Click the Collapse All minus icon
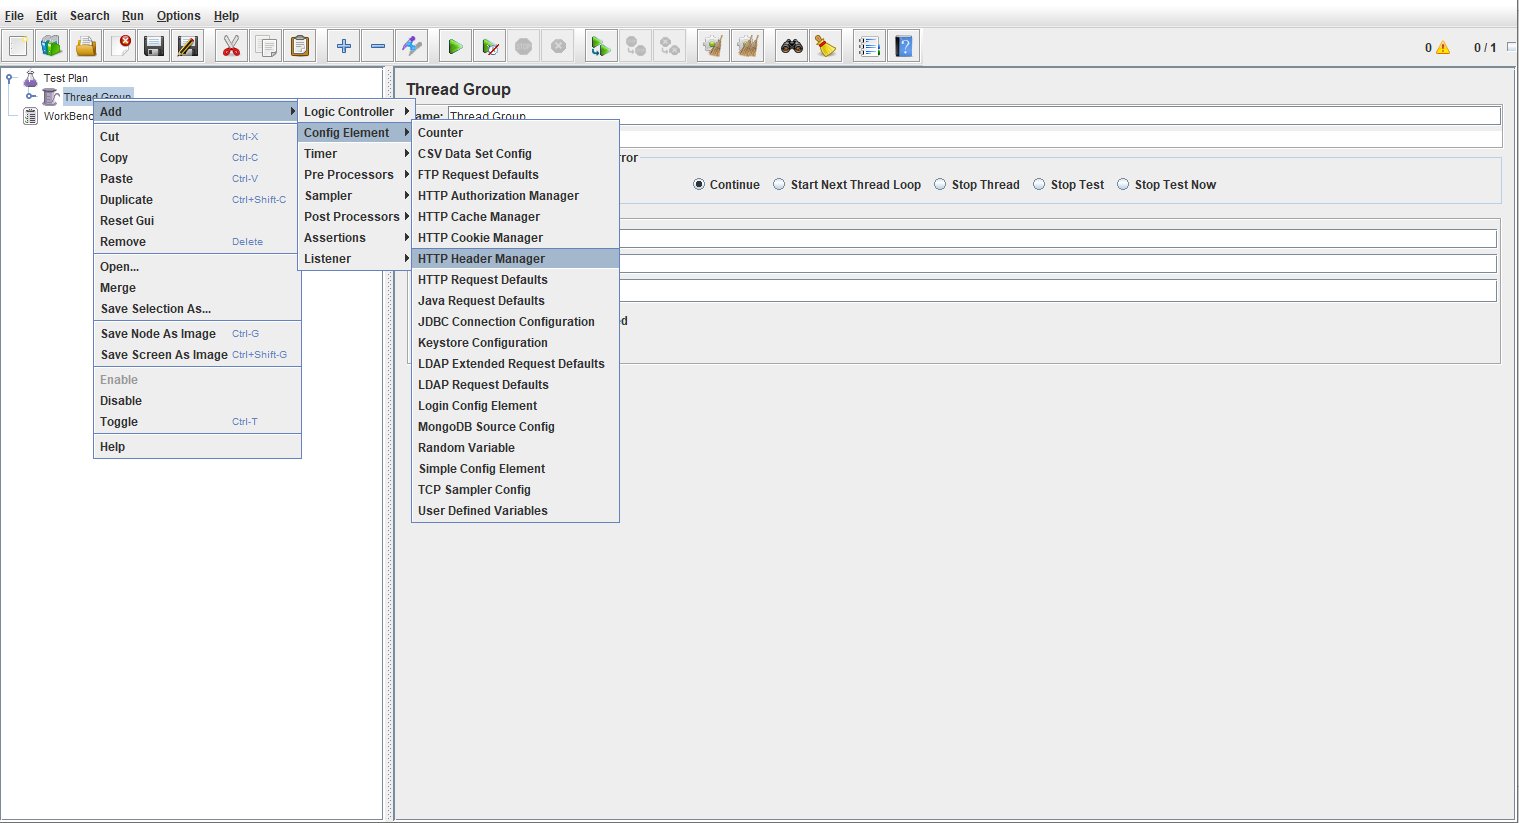This screenshot has height=823, width=1519. pyautogui.click(x=378, y=46)
